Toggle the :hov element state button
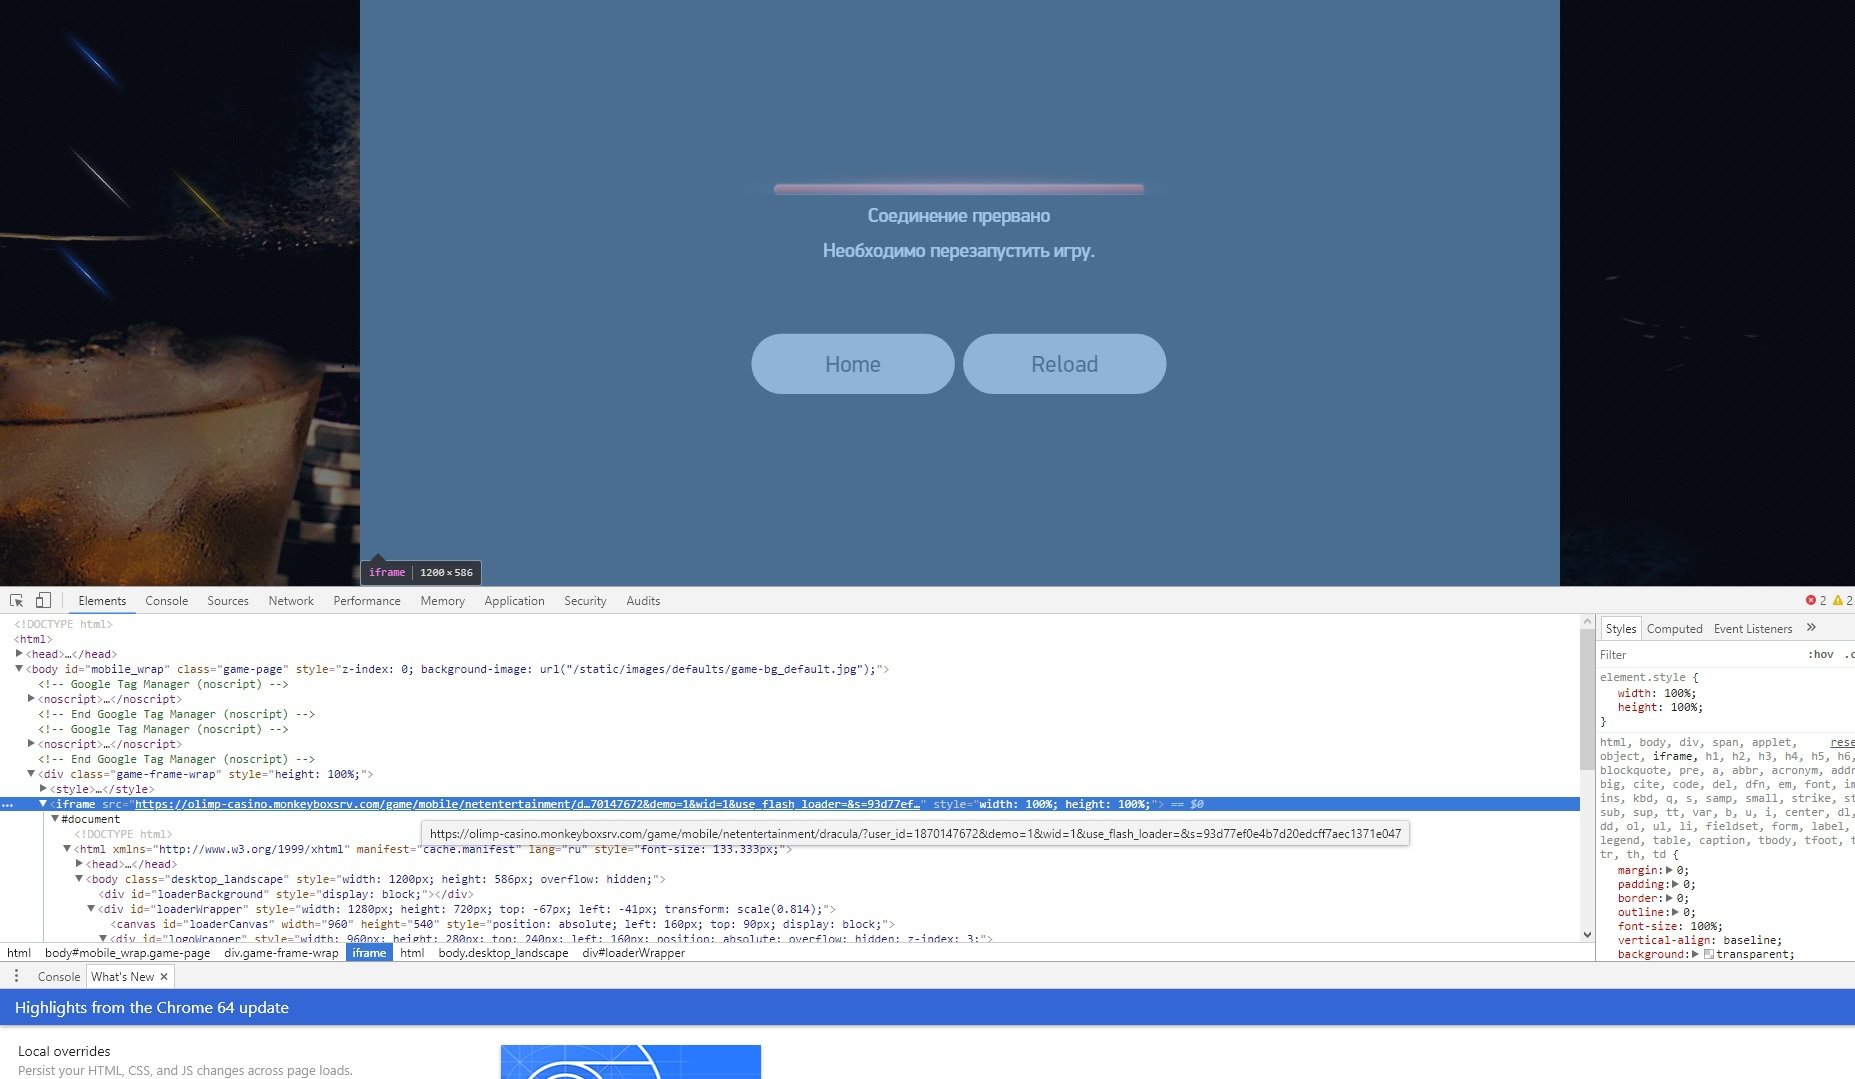The height and width of the screenshot is (1079, 1855). (1820, 655)
